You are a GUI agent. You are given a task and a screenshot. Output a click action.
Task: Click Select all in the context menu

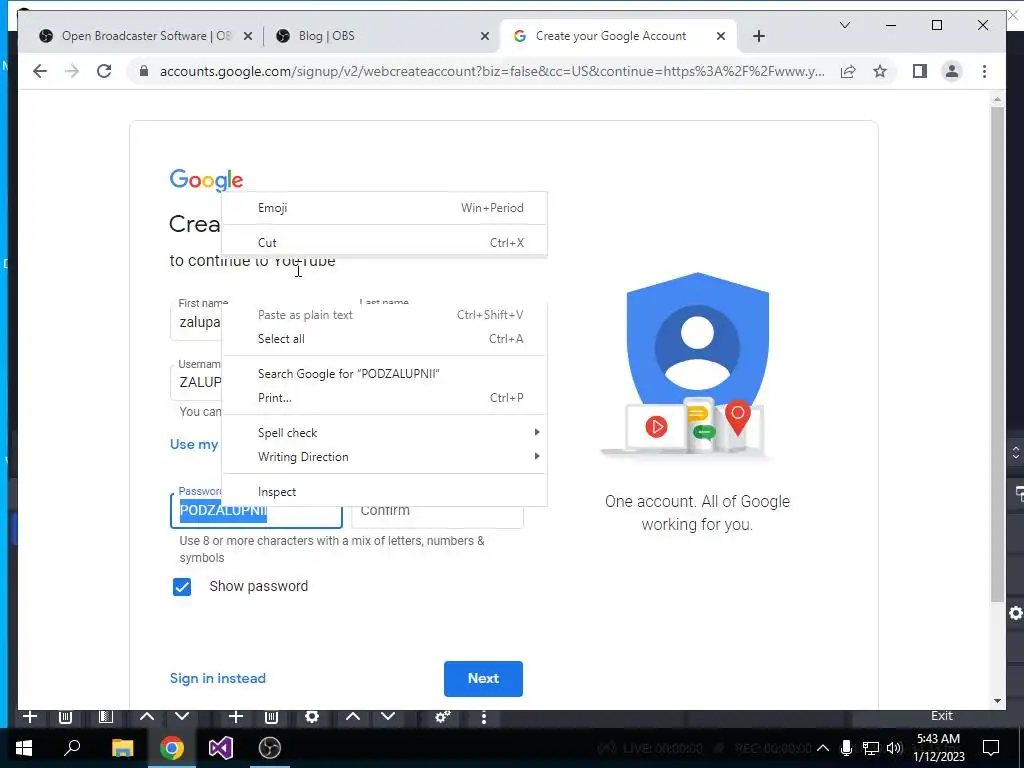[x=384, y=339]
